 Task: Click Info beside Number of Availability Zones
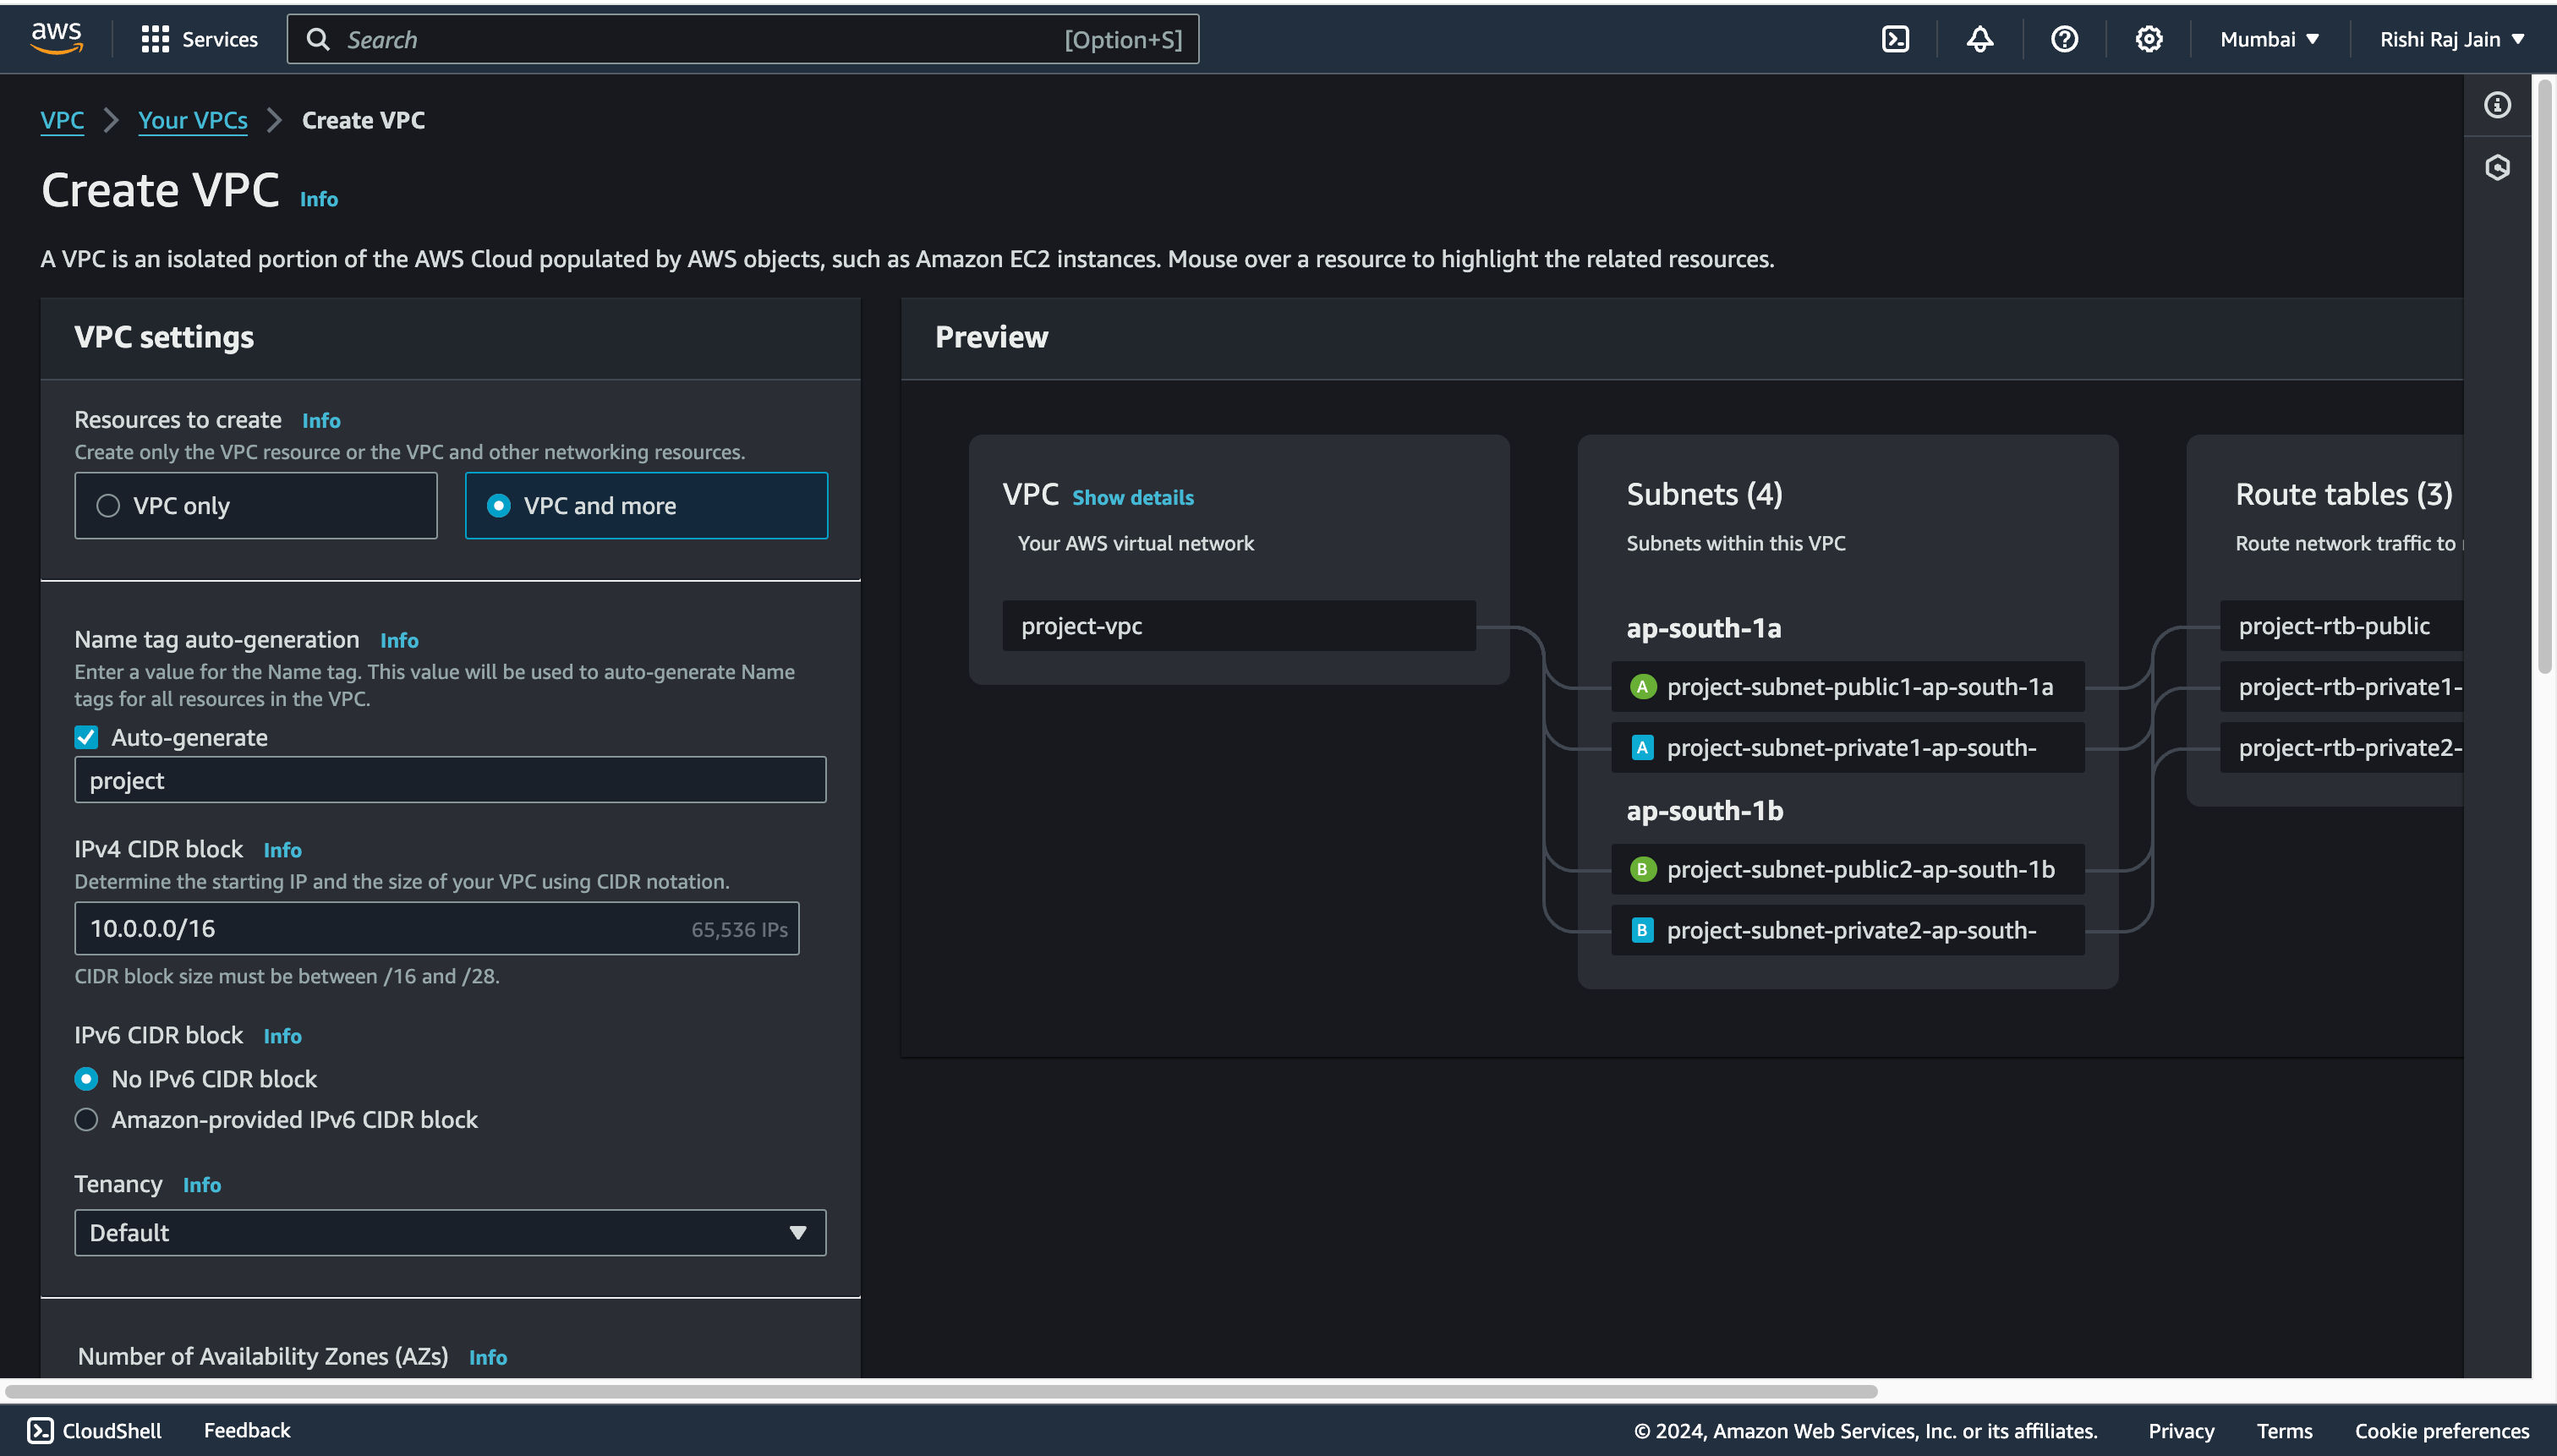pyautogui.click(x=488, y=1358)
